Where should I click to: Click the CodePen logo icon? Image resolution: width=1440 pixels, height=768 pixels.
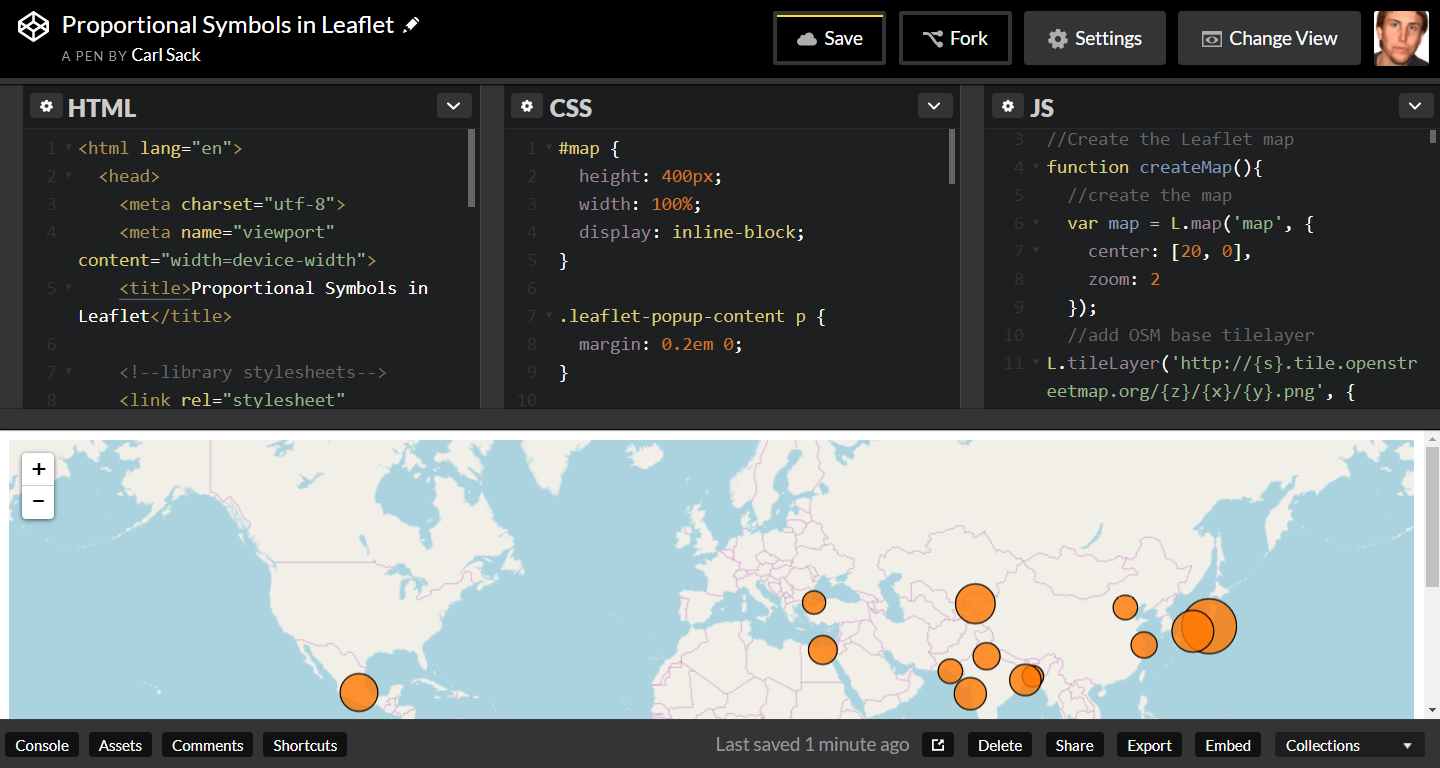pyautogui.click(x=33, y=28)
